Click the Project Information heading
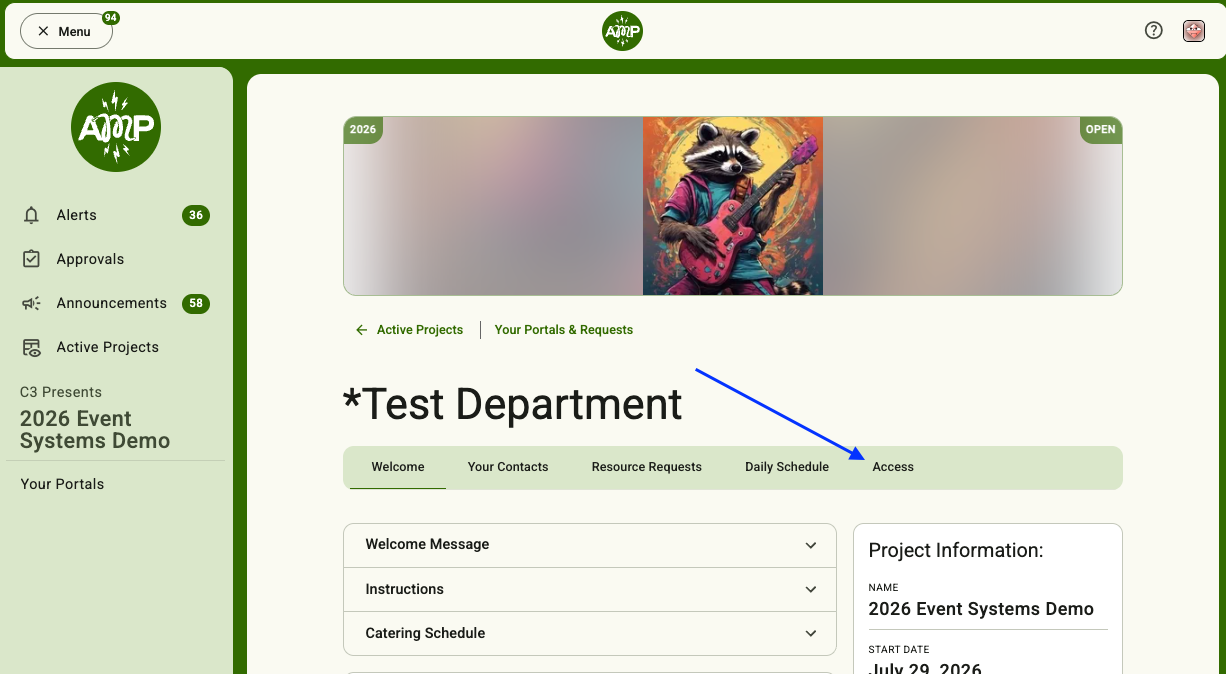Image resolution: width=1226 pixels, height=674 pixels. click(956, 550)
